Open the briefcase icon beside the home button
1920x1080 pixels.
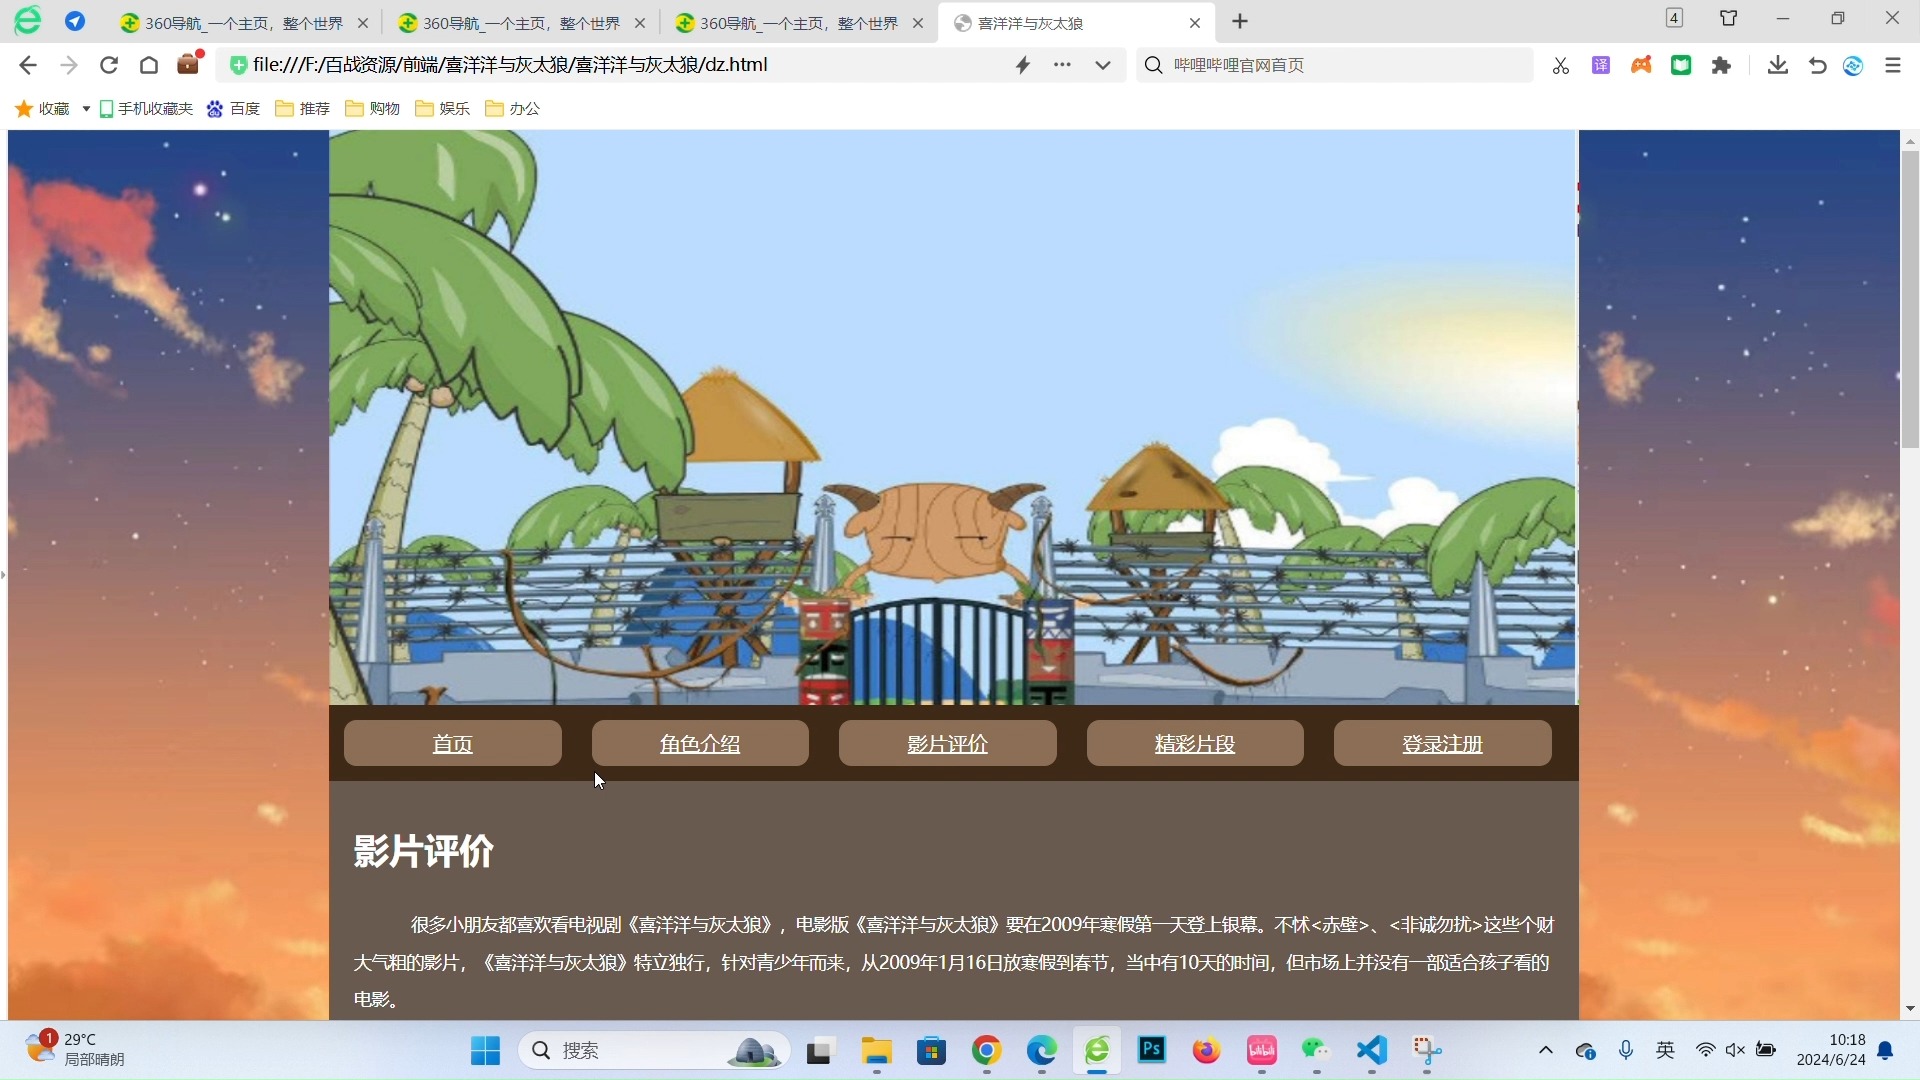[x=189, y=64]
